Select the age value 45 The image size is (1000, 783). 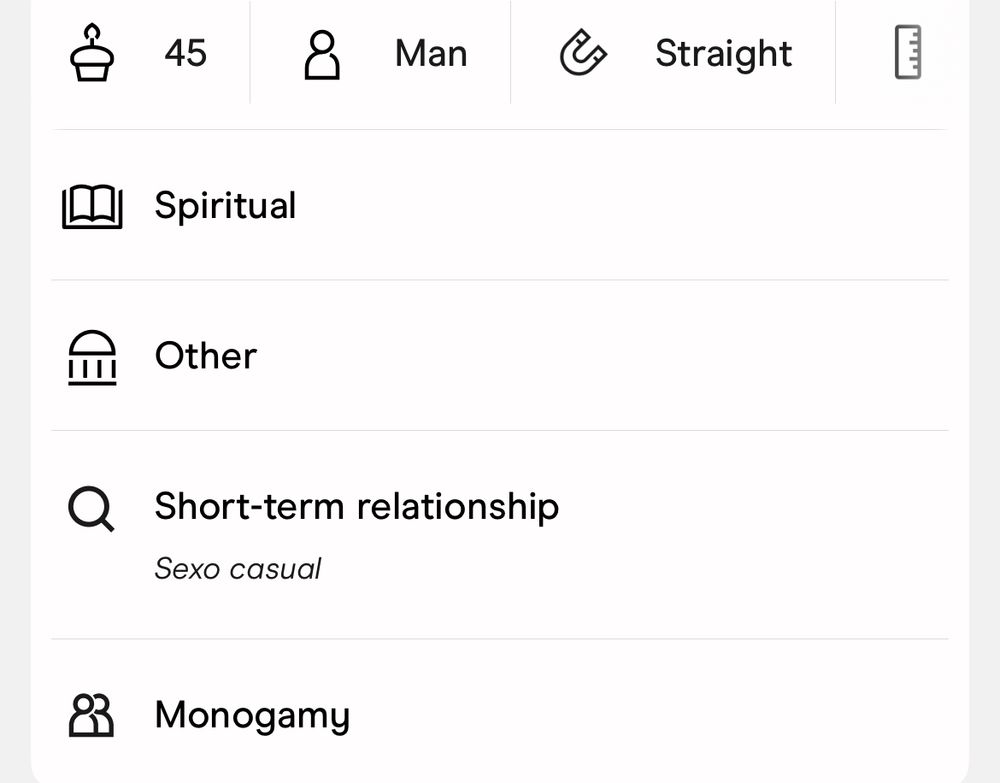[186, 53]
